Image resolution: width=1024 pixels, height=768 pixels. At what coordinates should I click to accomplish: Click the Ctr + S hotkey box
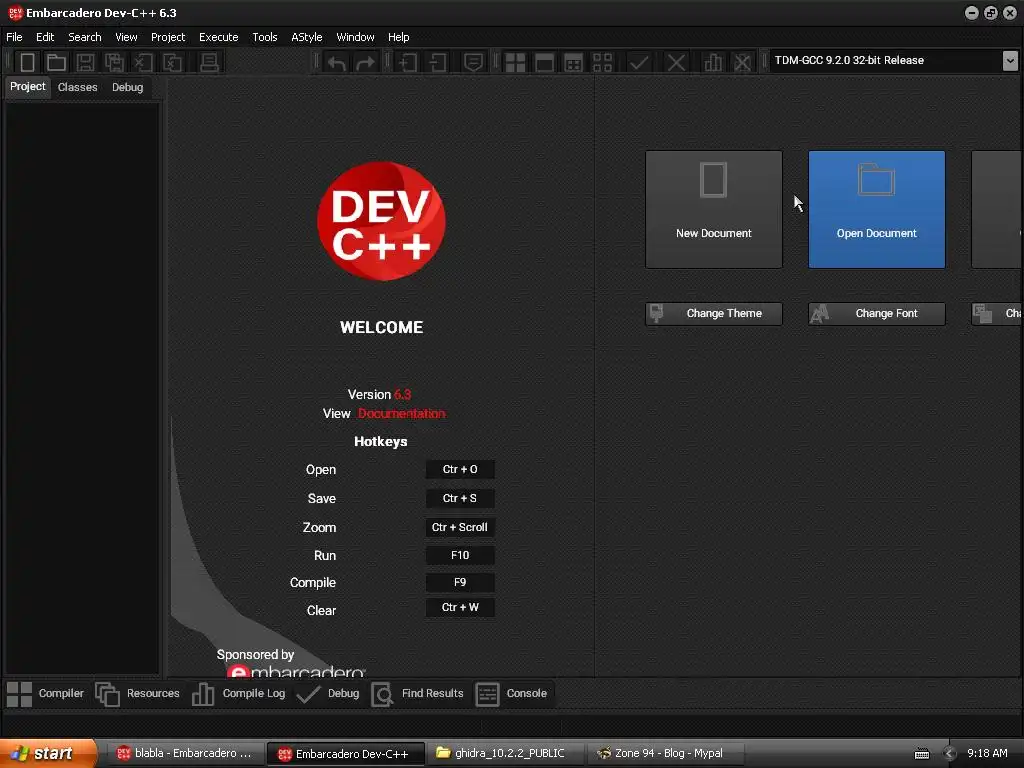(460, 498)
